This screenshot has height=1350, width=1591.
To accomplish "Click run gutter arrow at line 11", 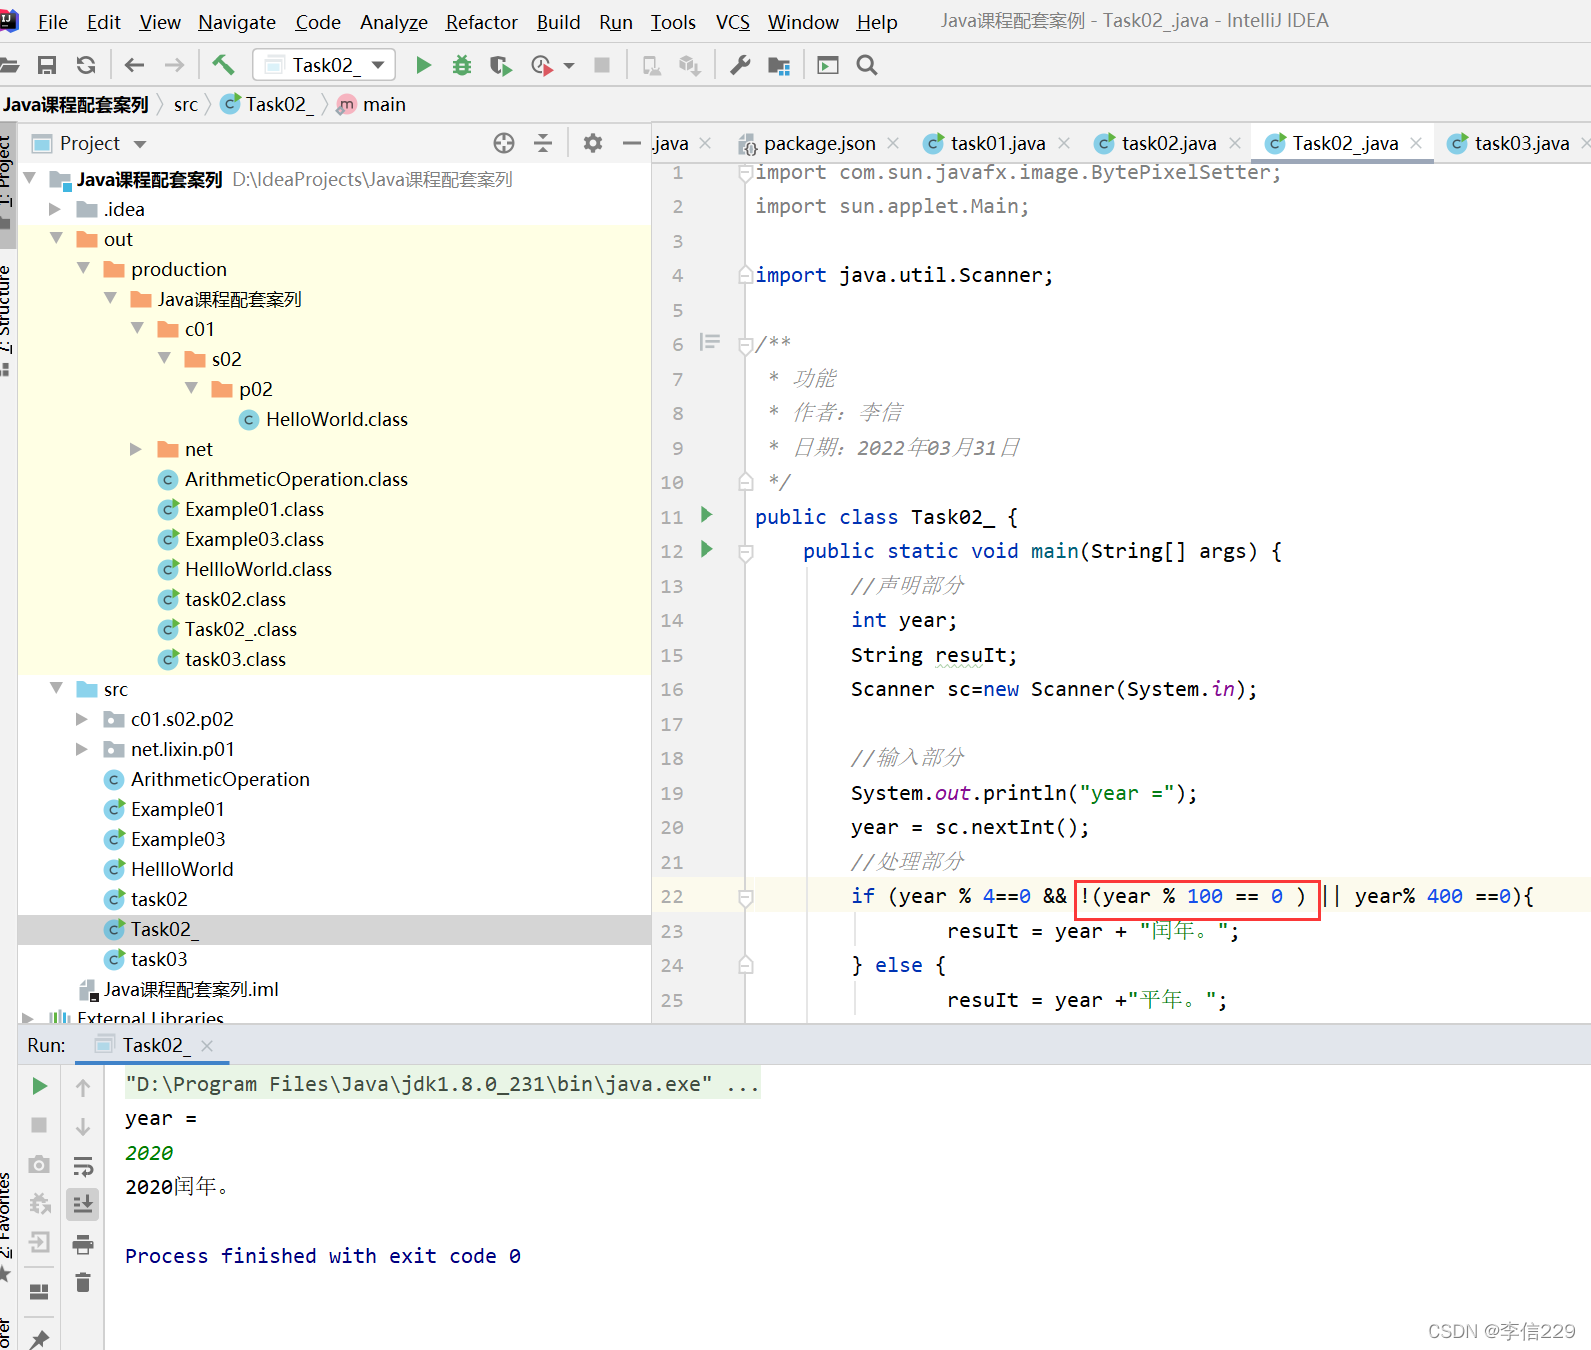I will tap(707, 515).
